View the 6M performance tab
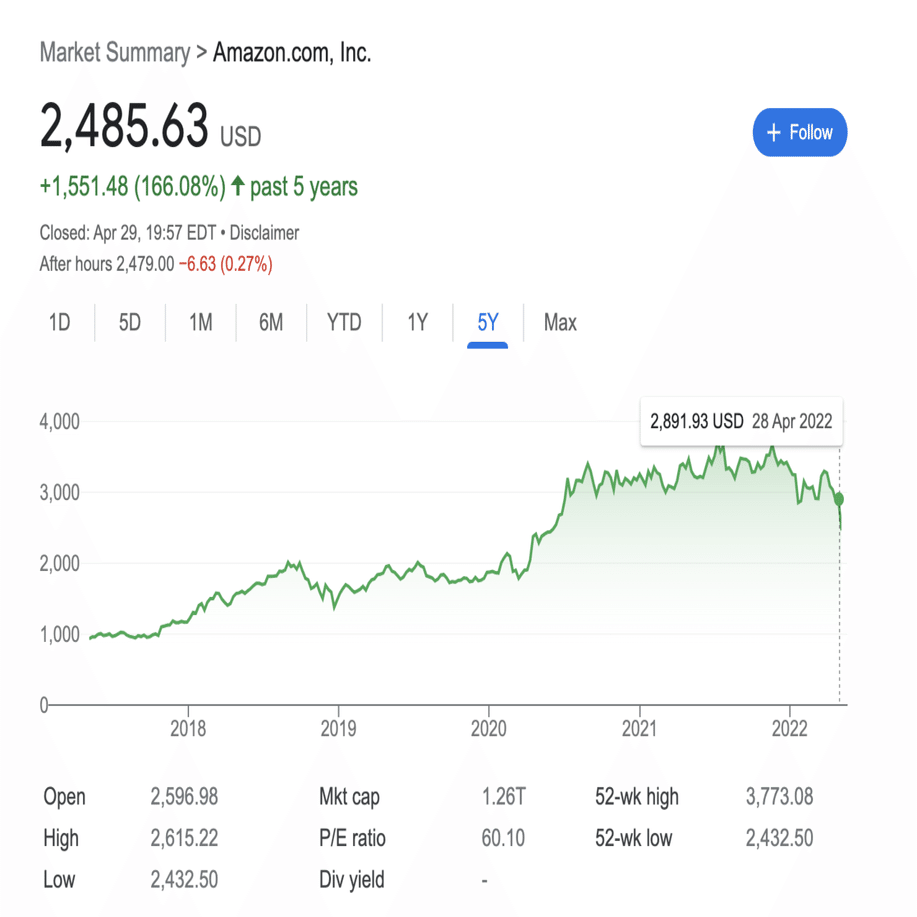Viewport: 917px width, 917px height. (270, 323)
